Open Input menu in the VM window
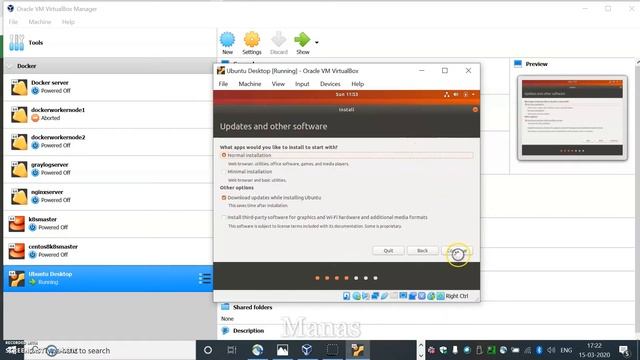 [302, 84]
